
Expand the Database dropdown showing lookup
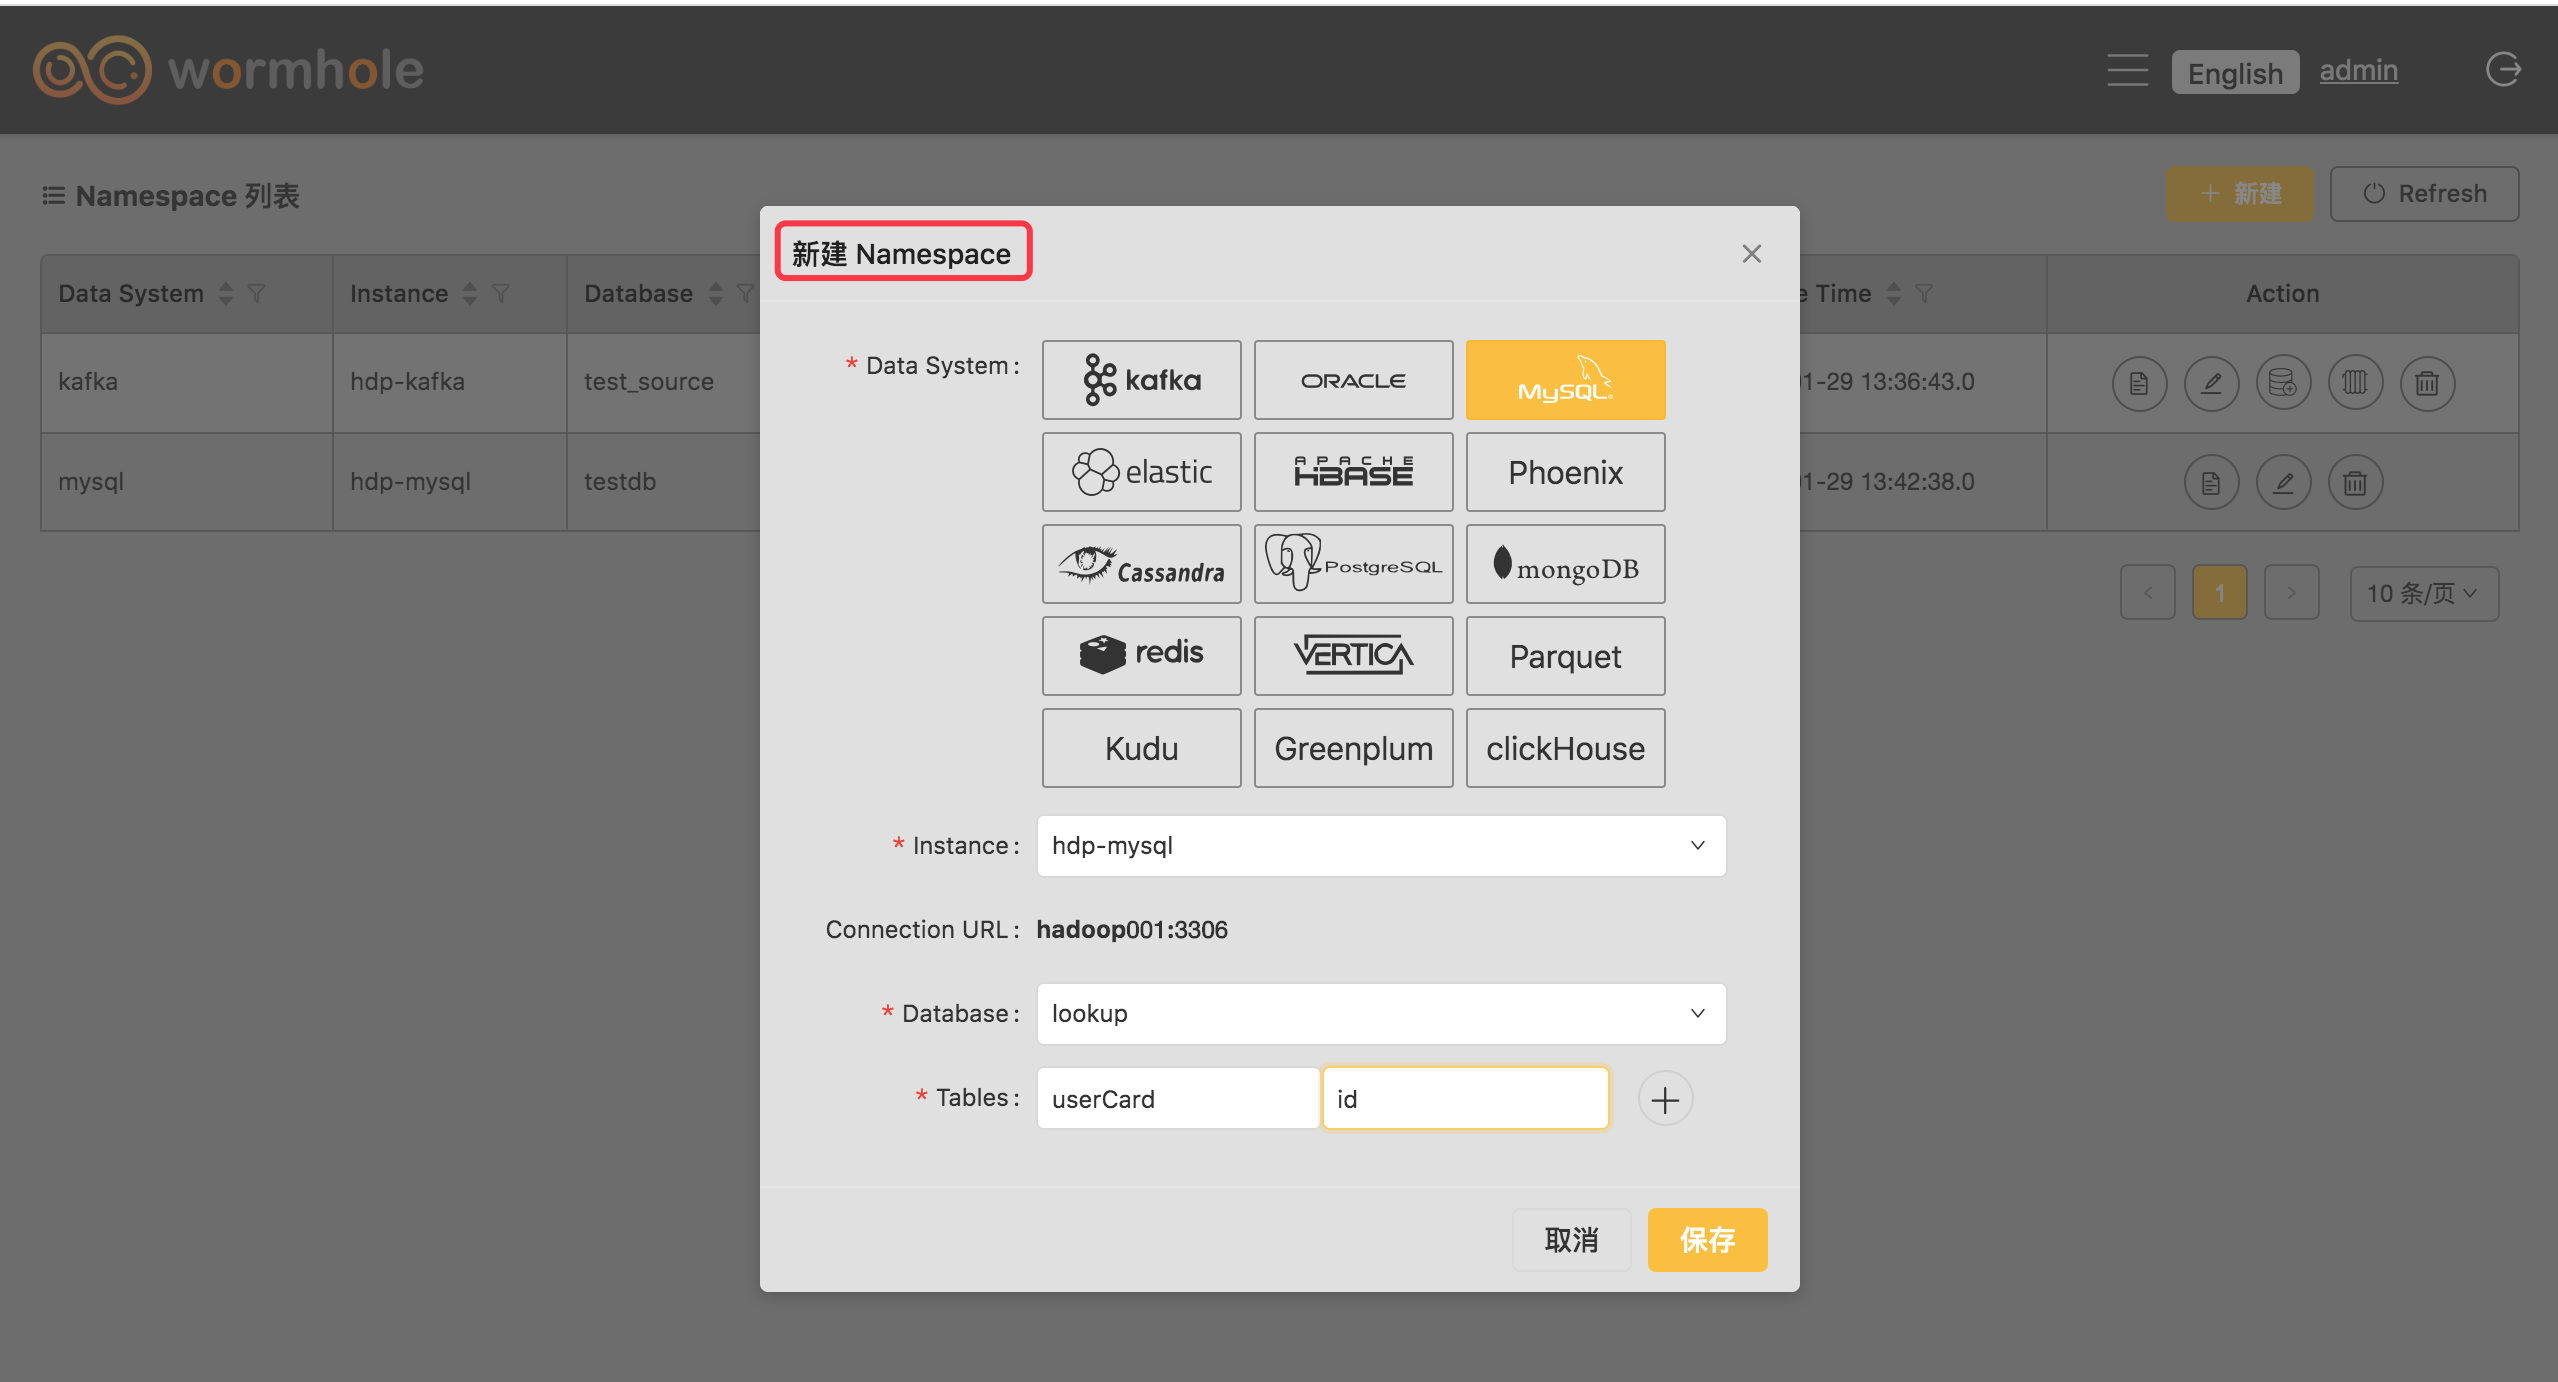(1381, 1014)
